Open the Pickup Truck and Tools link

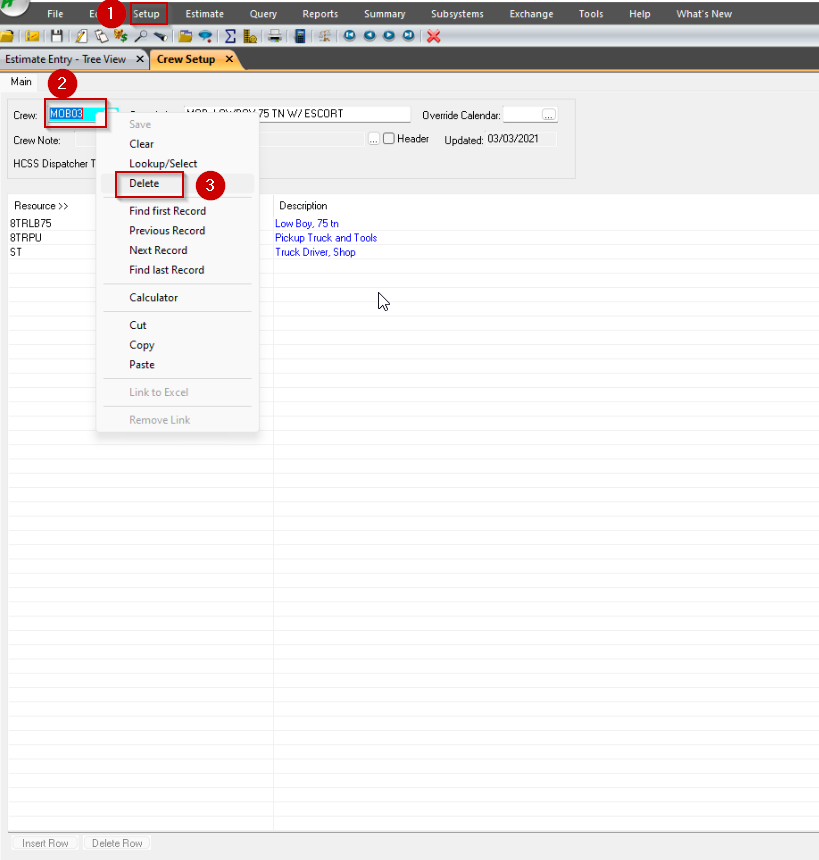tap(326, 237)
